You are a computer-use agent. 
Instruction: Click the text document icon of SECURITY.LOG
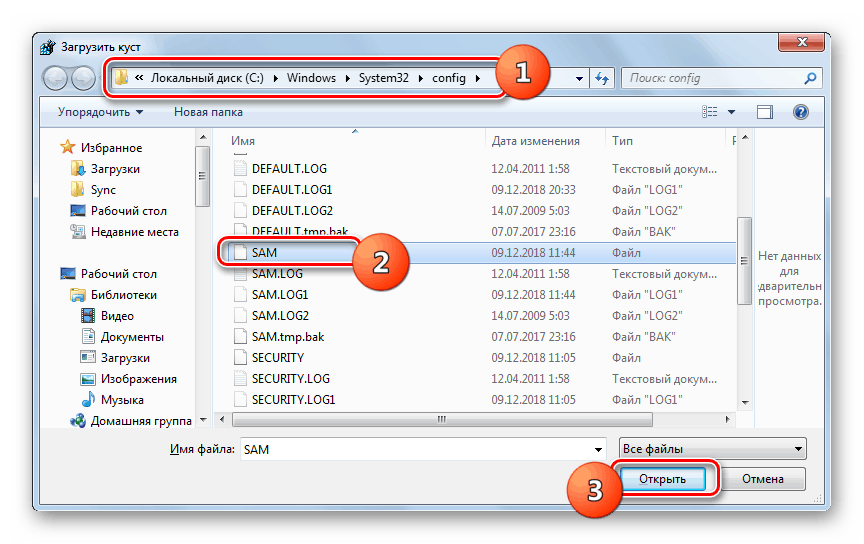(240, 379)
